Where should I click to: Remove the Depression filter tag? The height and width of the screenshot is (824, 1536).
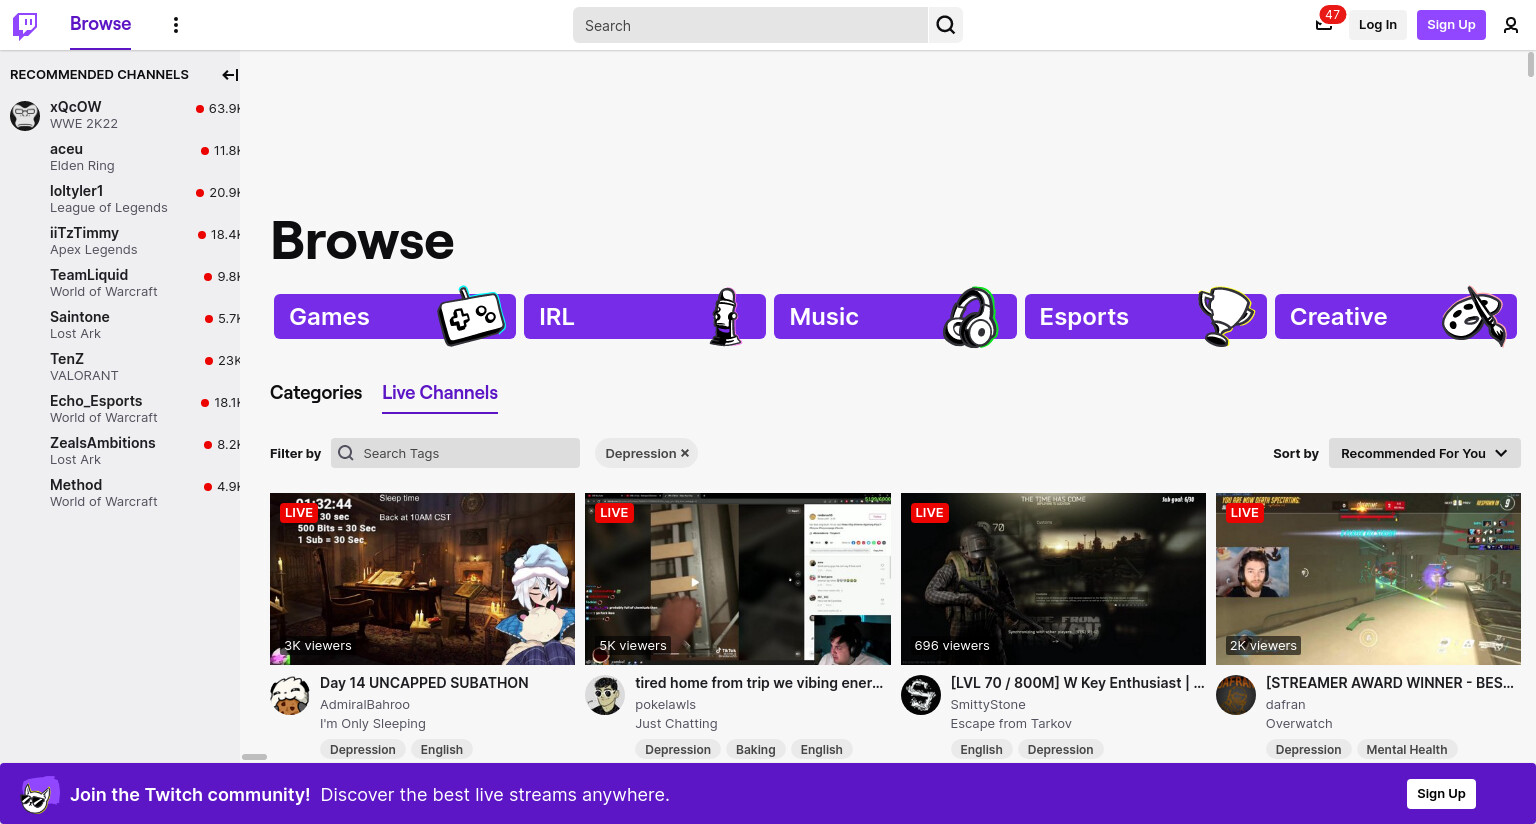(685, 453)
